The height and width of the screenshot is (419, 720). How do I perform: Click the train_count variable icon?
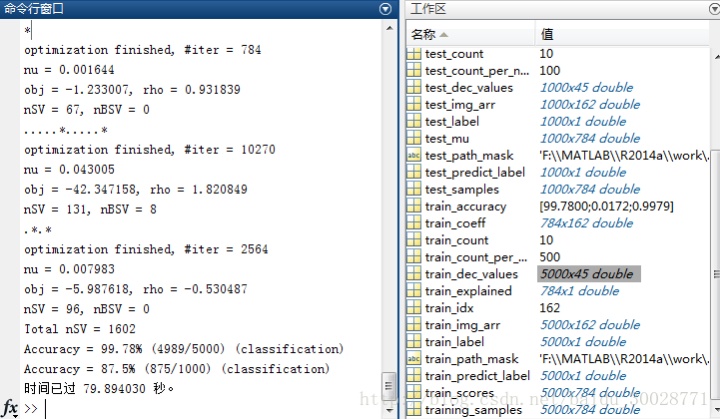click(x=413, y=241)
